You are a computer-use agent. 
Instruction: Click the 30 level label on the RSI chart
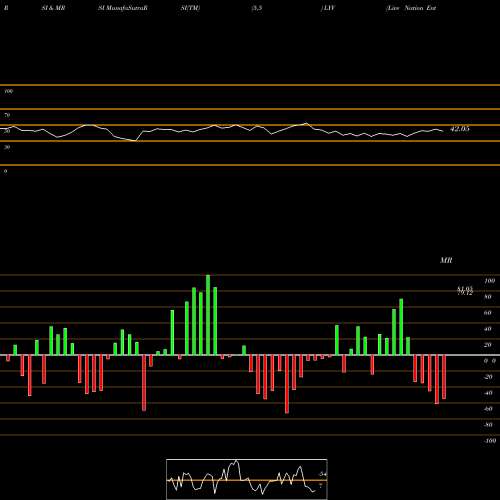[7, 147]
